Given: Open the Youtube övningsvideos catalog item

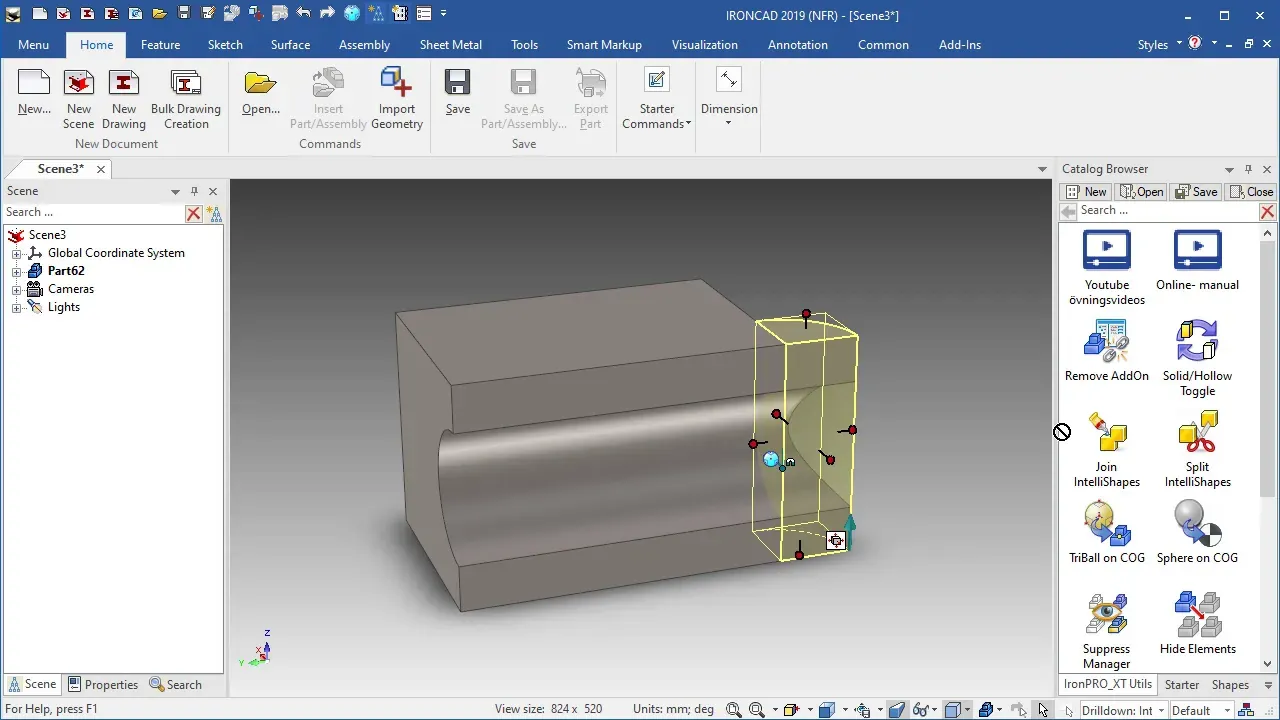Looking at the screenshot, I should (1107, 267).
